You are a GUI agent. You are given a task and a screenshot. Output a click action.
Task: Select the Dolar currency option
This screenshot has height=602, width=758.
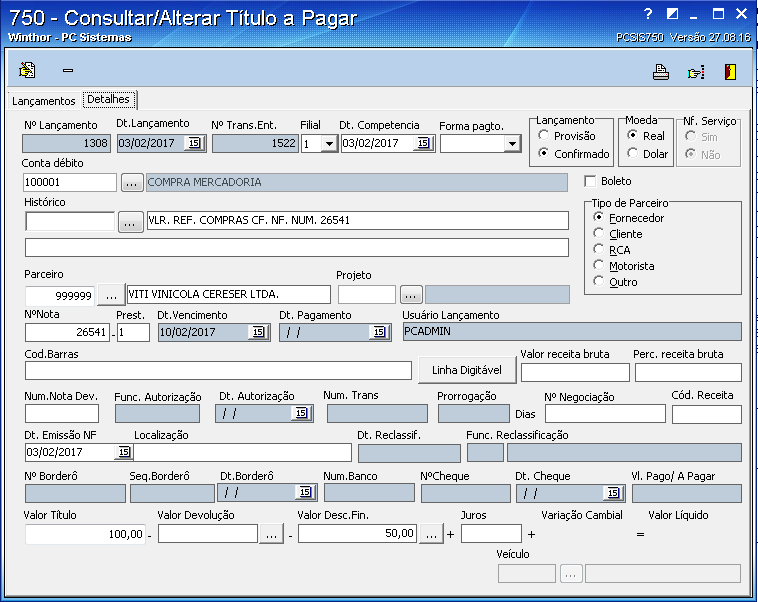coord(632,153)
